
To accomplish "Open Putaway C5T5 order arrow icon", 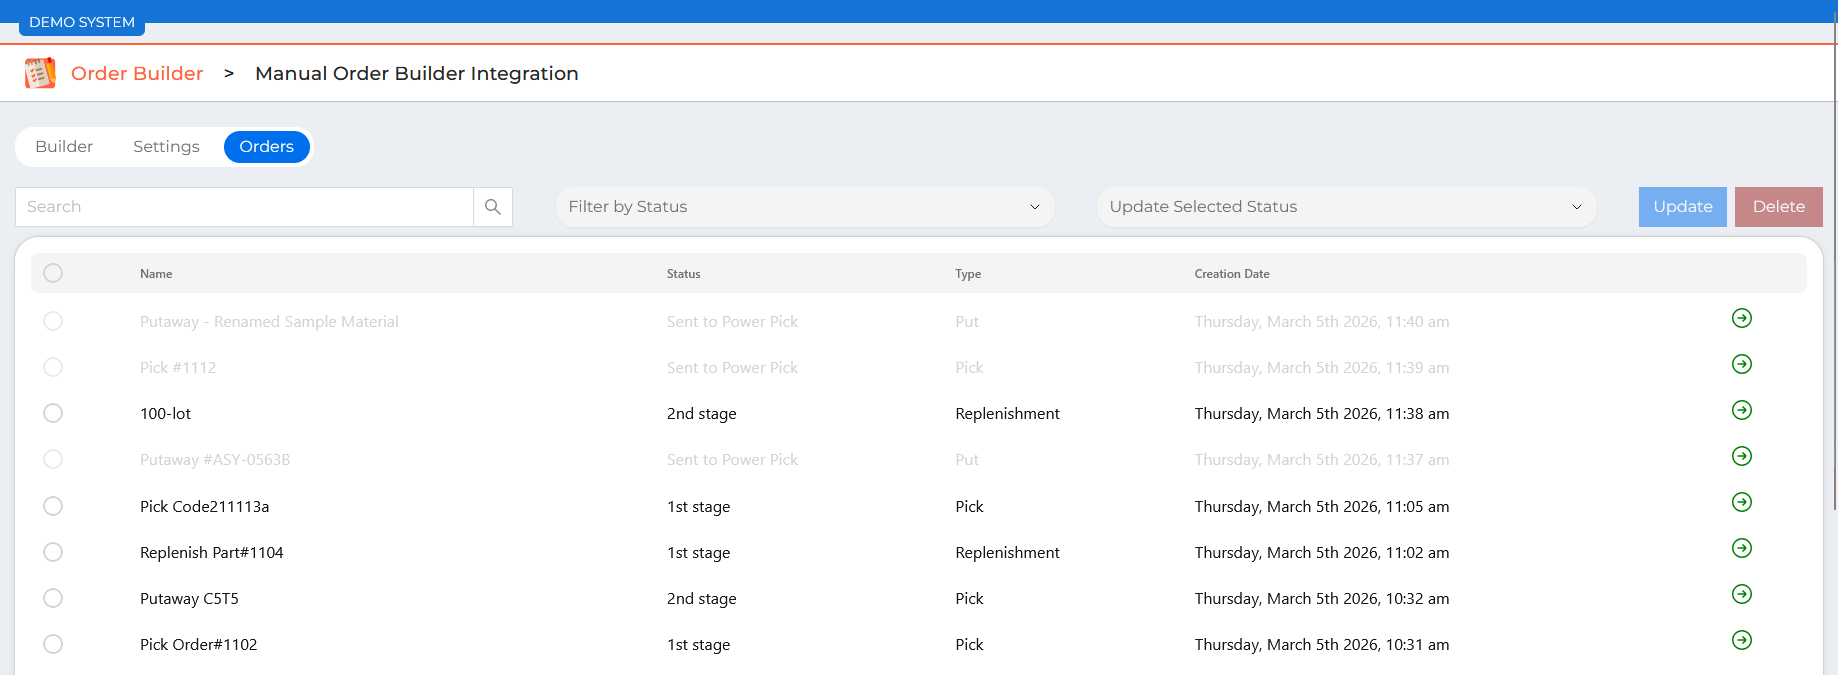I will [1741, 594].
